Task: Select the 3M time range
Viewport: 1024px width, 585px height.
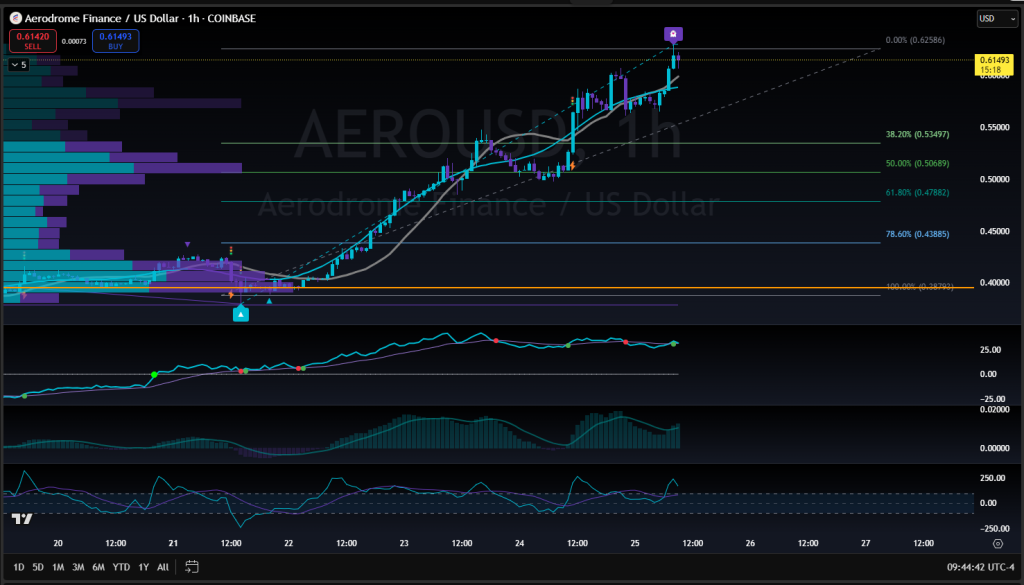Action: [78, 567]
